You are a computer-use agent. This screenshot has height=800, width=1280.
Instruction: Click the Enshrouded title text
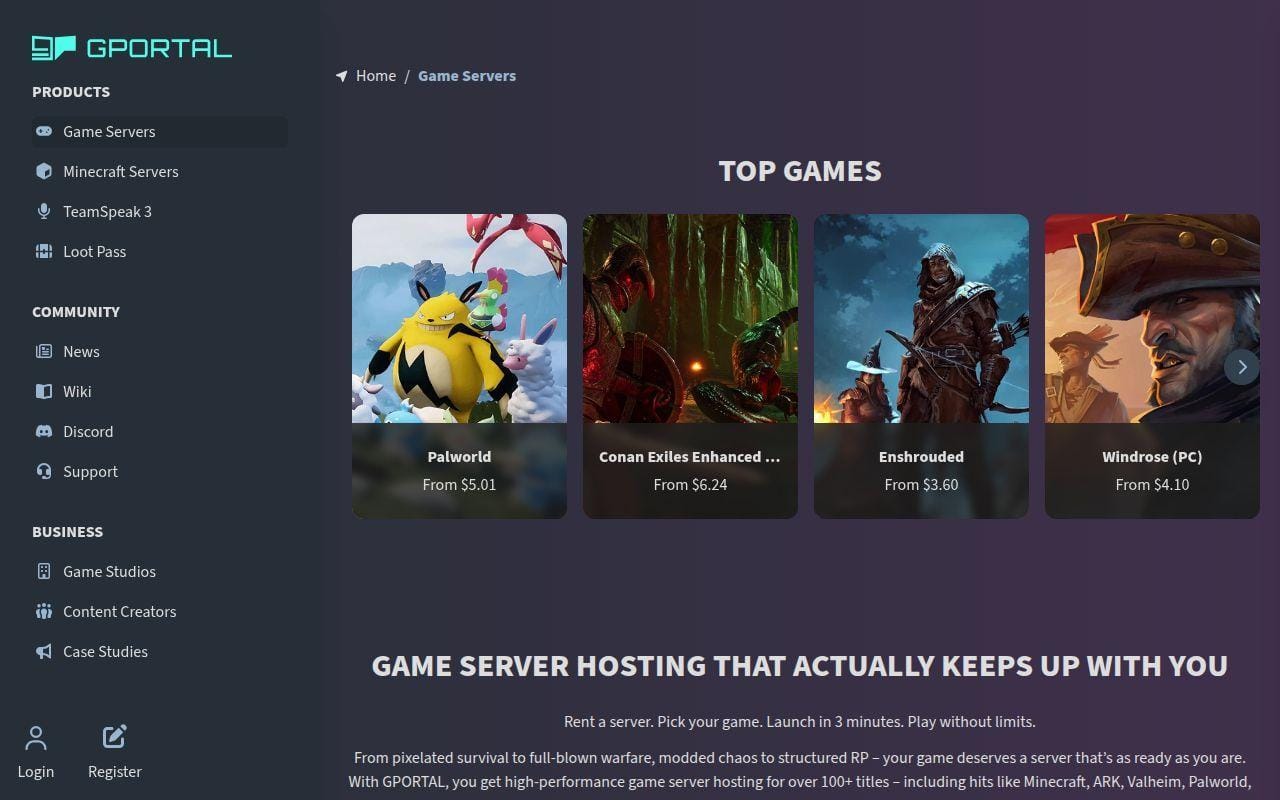(921, 456)
